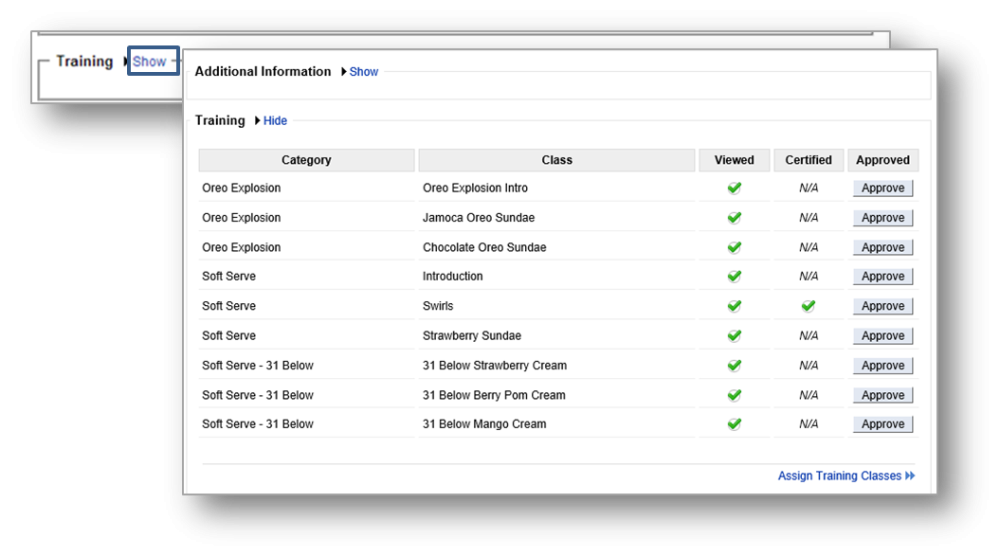Viewport: 1000px width, 557px height.
Task: Click the Viewed checkmark for 31 Below Mango Cream
Action: tap(734, 424)
